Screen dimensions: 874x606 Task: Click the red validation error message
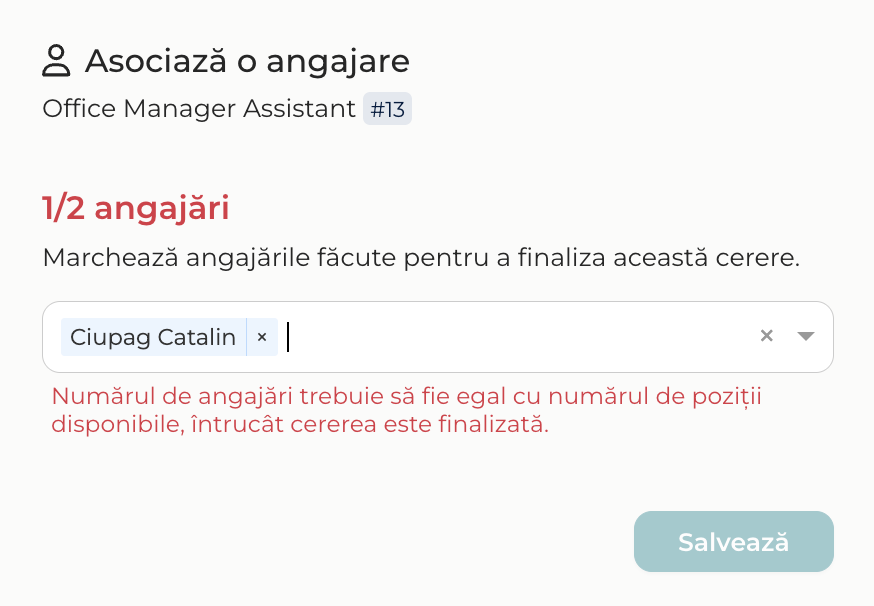click(406, 410)
